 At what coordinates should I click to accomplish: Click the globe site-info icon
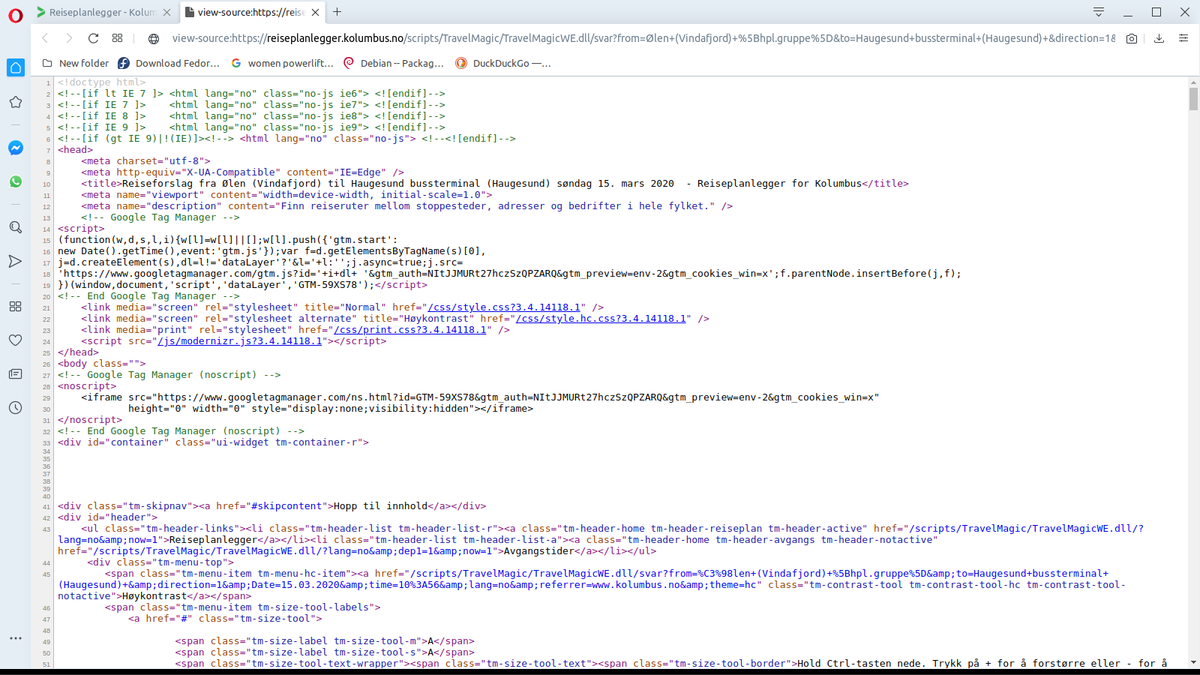(154, 39)
